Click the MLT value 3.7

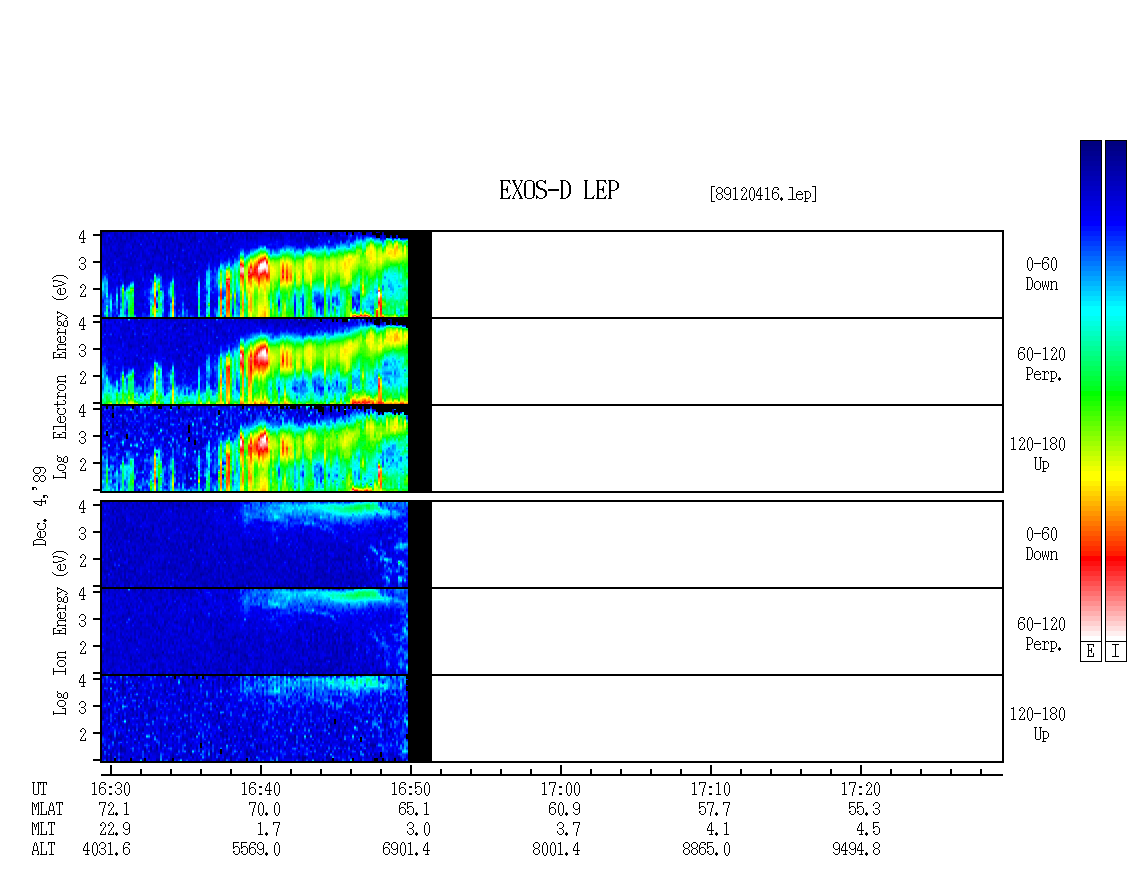[568, 830]
